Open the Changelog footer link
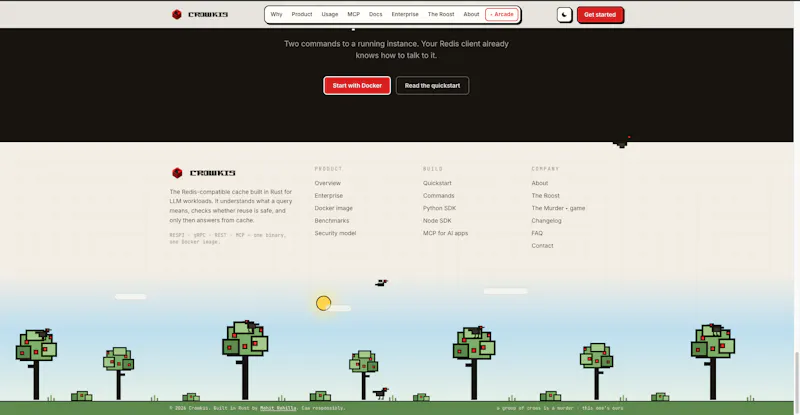This screenshot has width=800, height=415. [546, 221]
